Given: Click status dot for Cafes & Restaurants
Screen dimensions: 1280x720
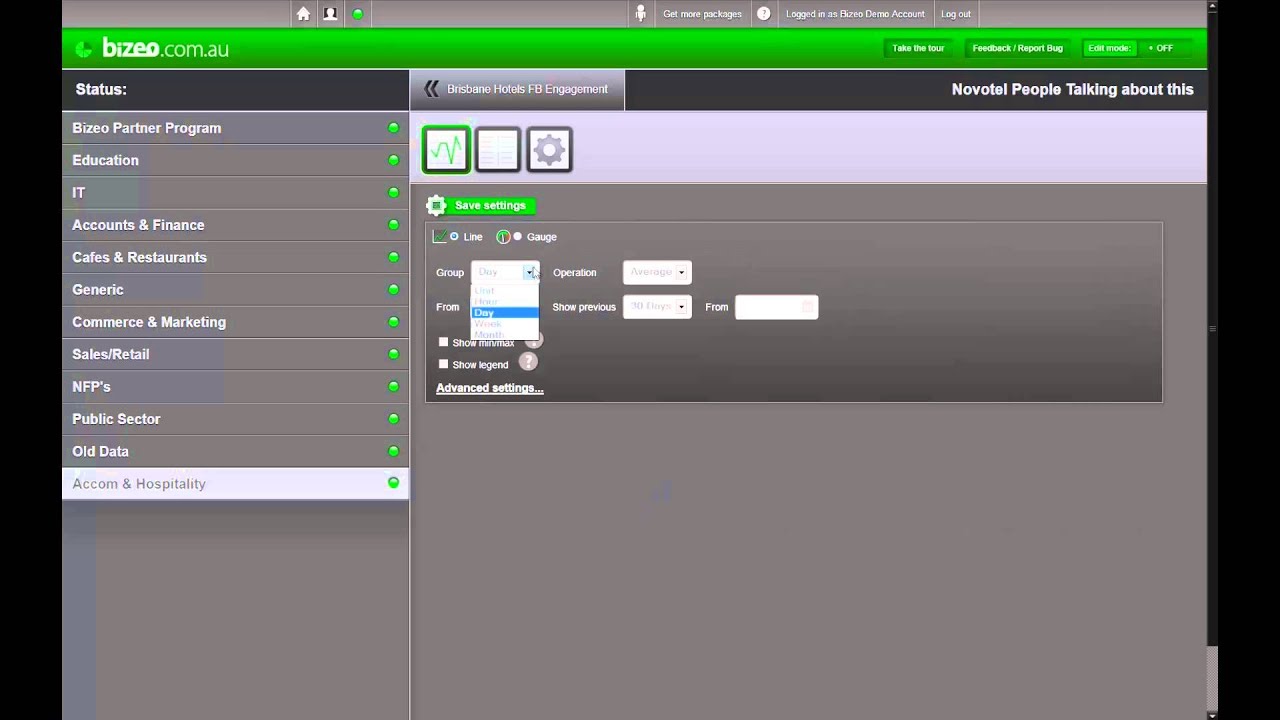Looking at the screenshot, I should 393,257.
